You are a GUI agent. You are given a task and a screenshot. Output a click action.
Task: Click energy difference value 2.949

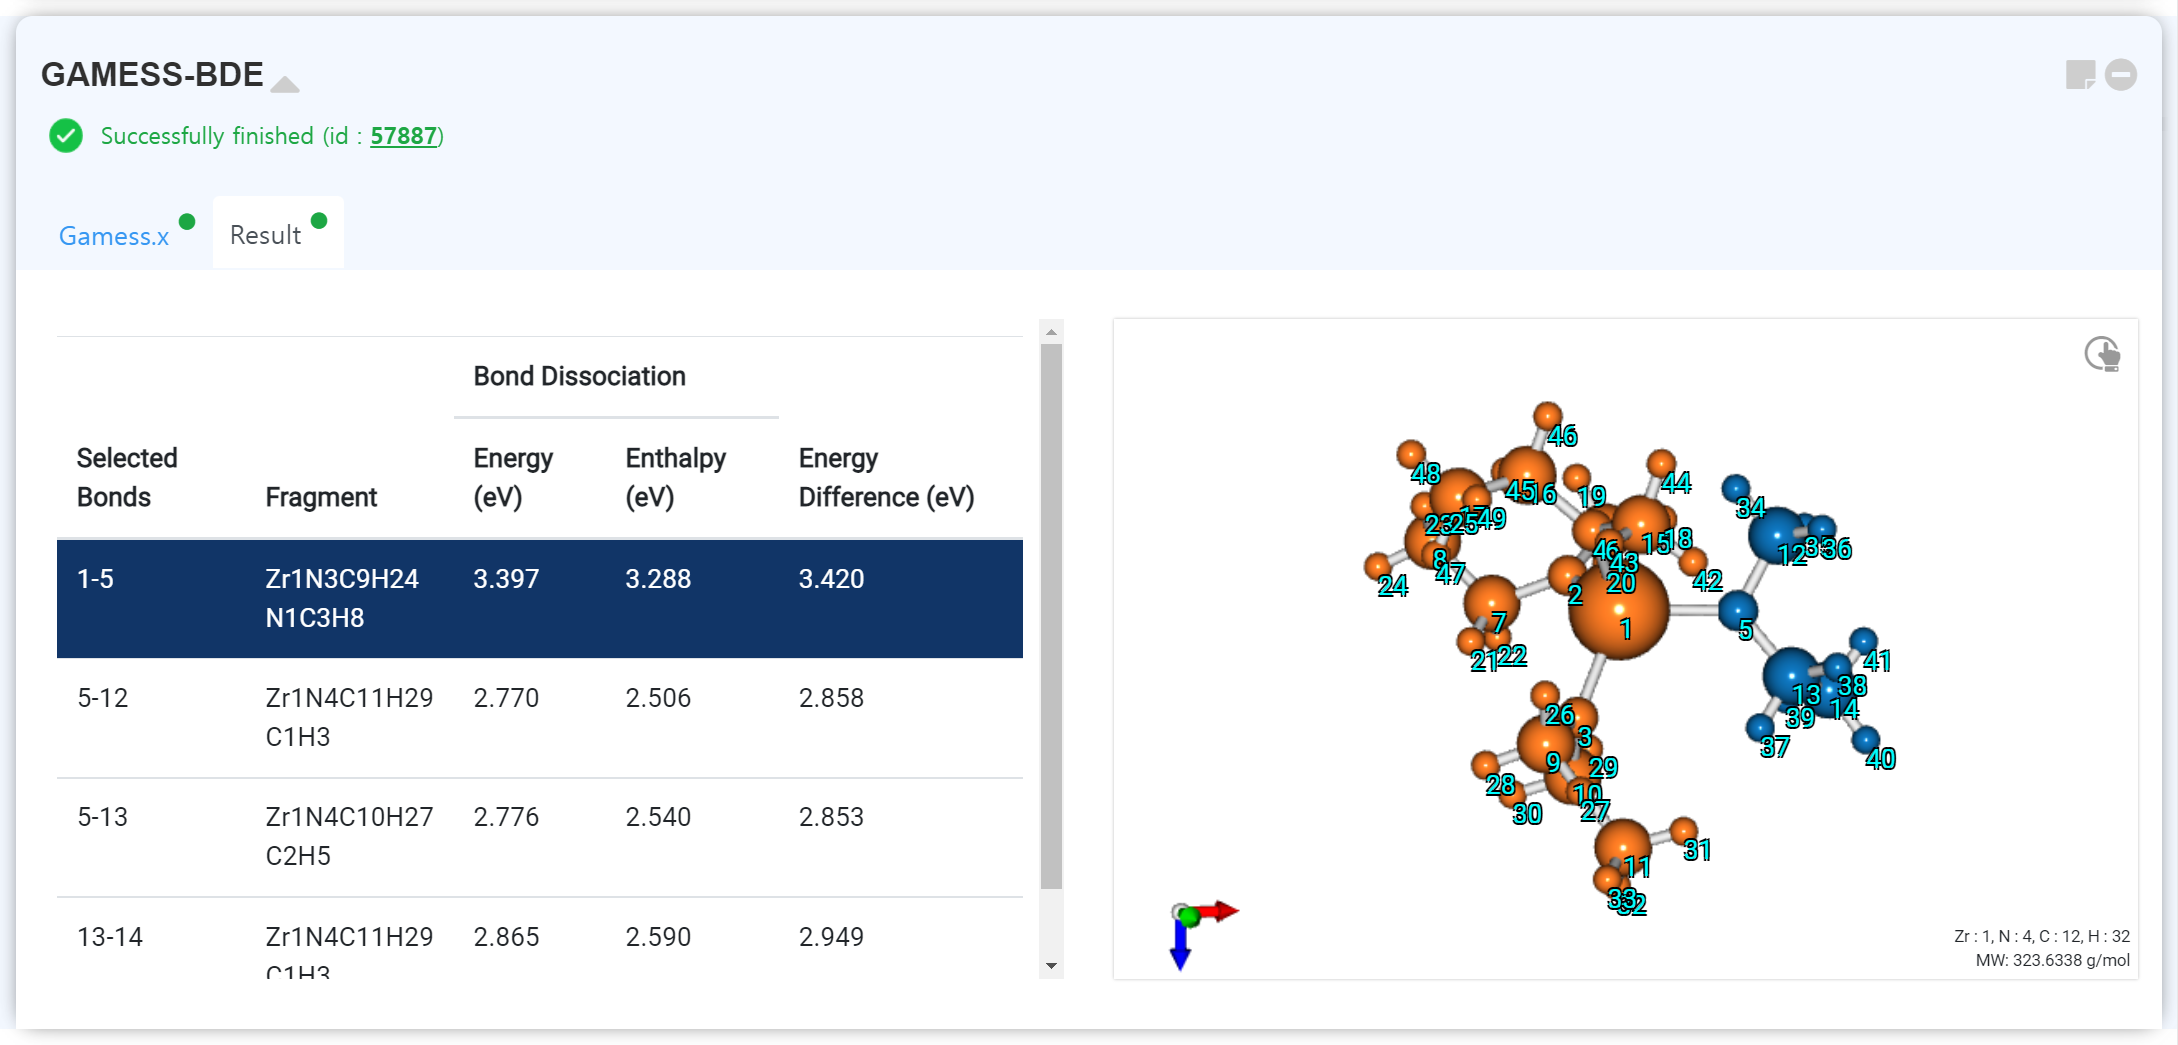(x=831, y=937)
